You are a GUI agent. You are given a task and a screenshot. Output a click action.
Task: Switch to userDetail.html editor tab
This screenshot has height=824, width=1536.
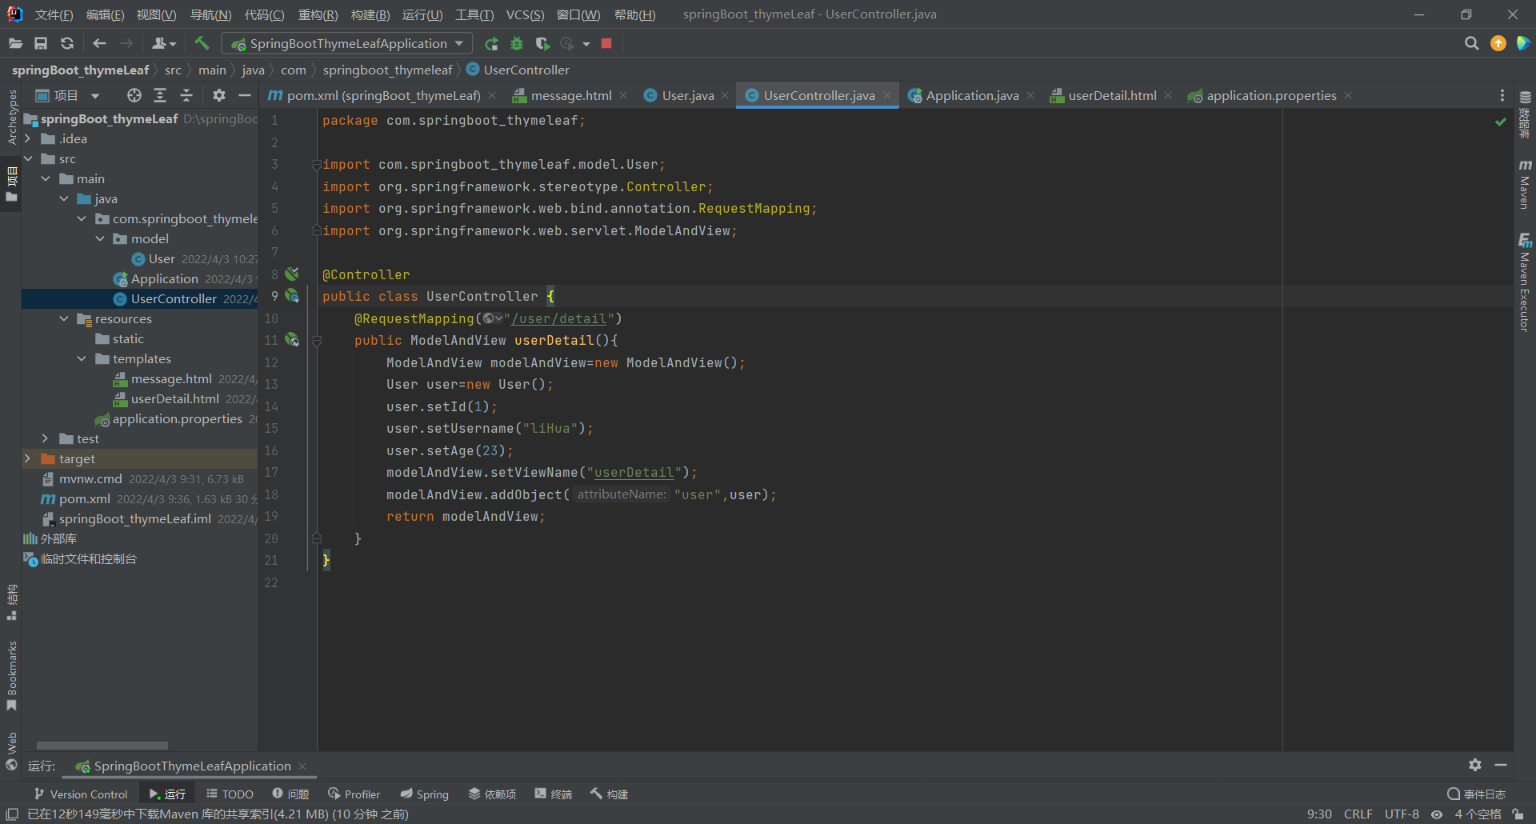1111,95
